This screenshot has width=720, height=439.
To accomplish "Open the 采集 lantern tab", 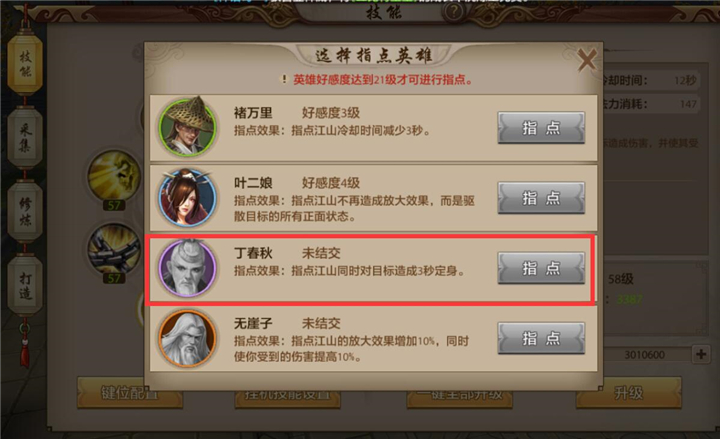I will point(25,138).
